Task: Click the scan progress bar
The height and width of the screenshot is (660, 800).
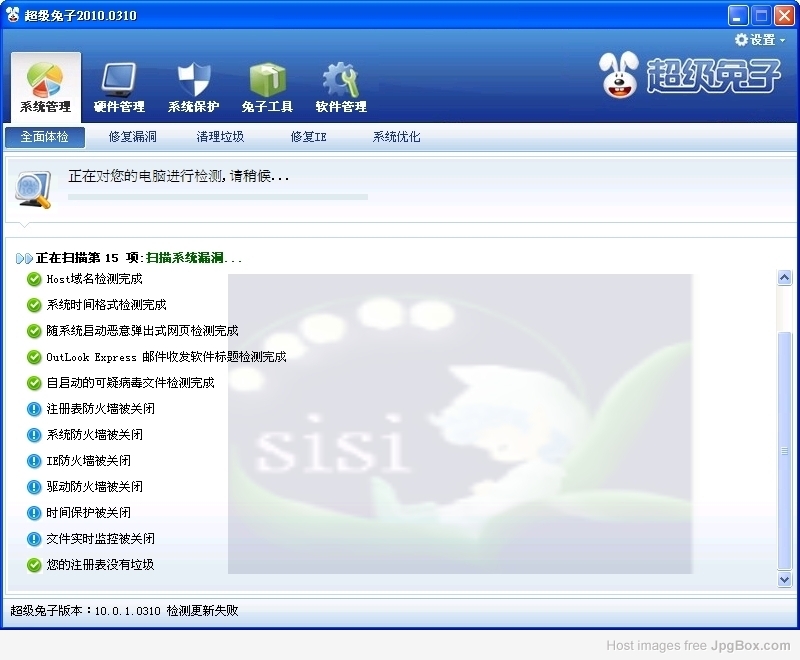Action: pyautogui.click(x=217, y=197)
